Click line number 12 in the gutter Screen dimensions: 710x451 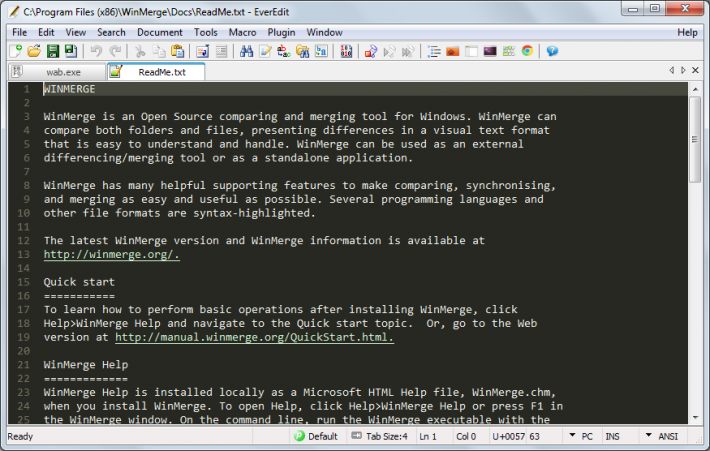click(x=24, y=241)
